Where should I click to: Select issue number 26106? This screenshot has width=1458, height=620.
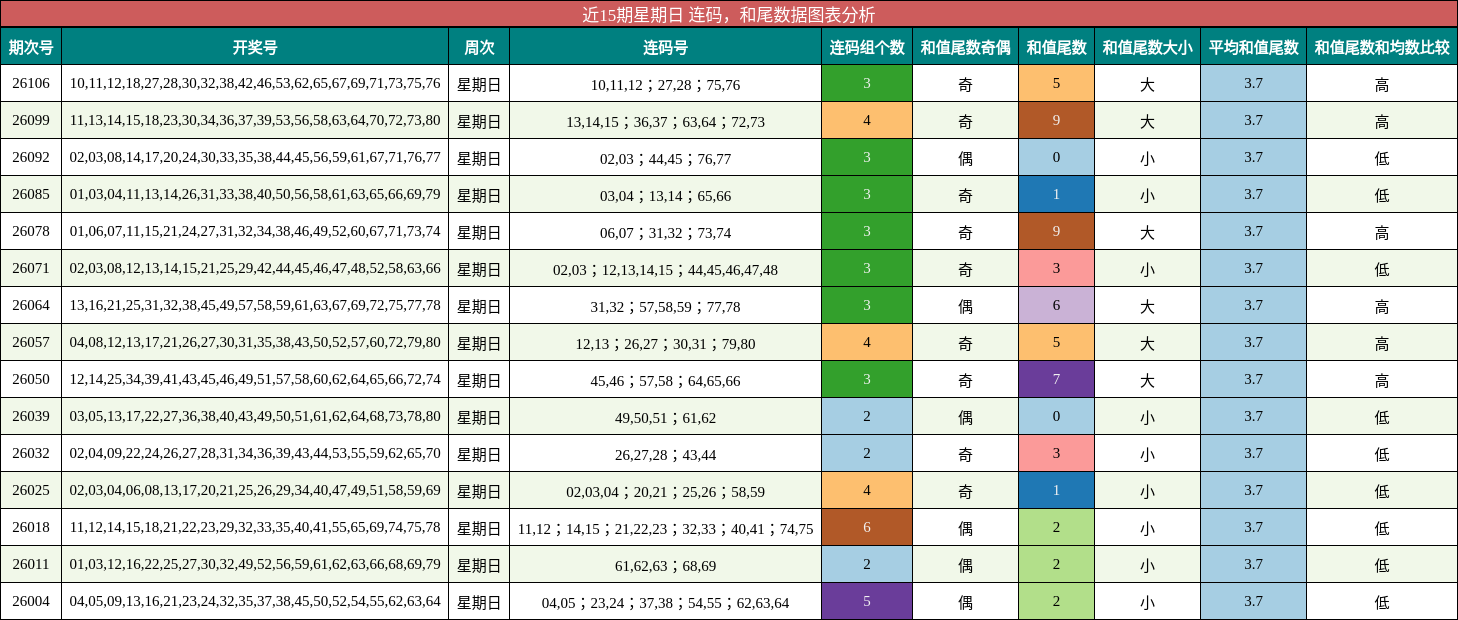(31, 83)
